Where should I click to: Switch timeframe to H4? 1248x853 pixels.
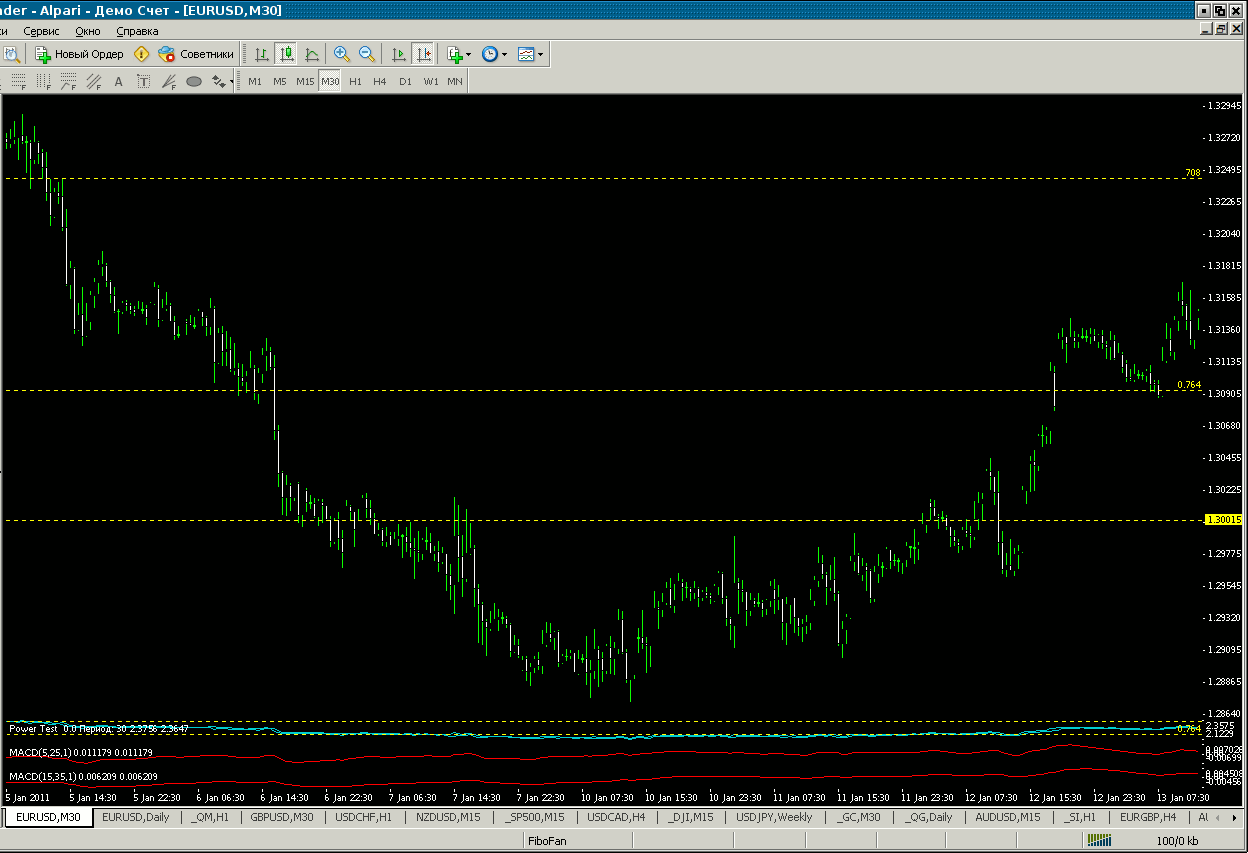(380, 81)
